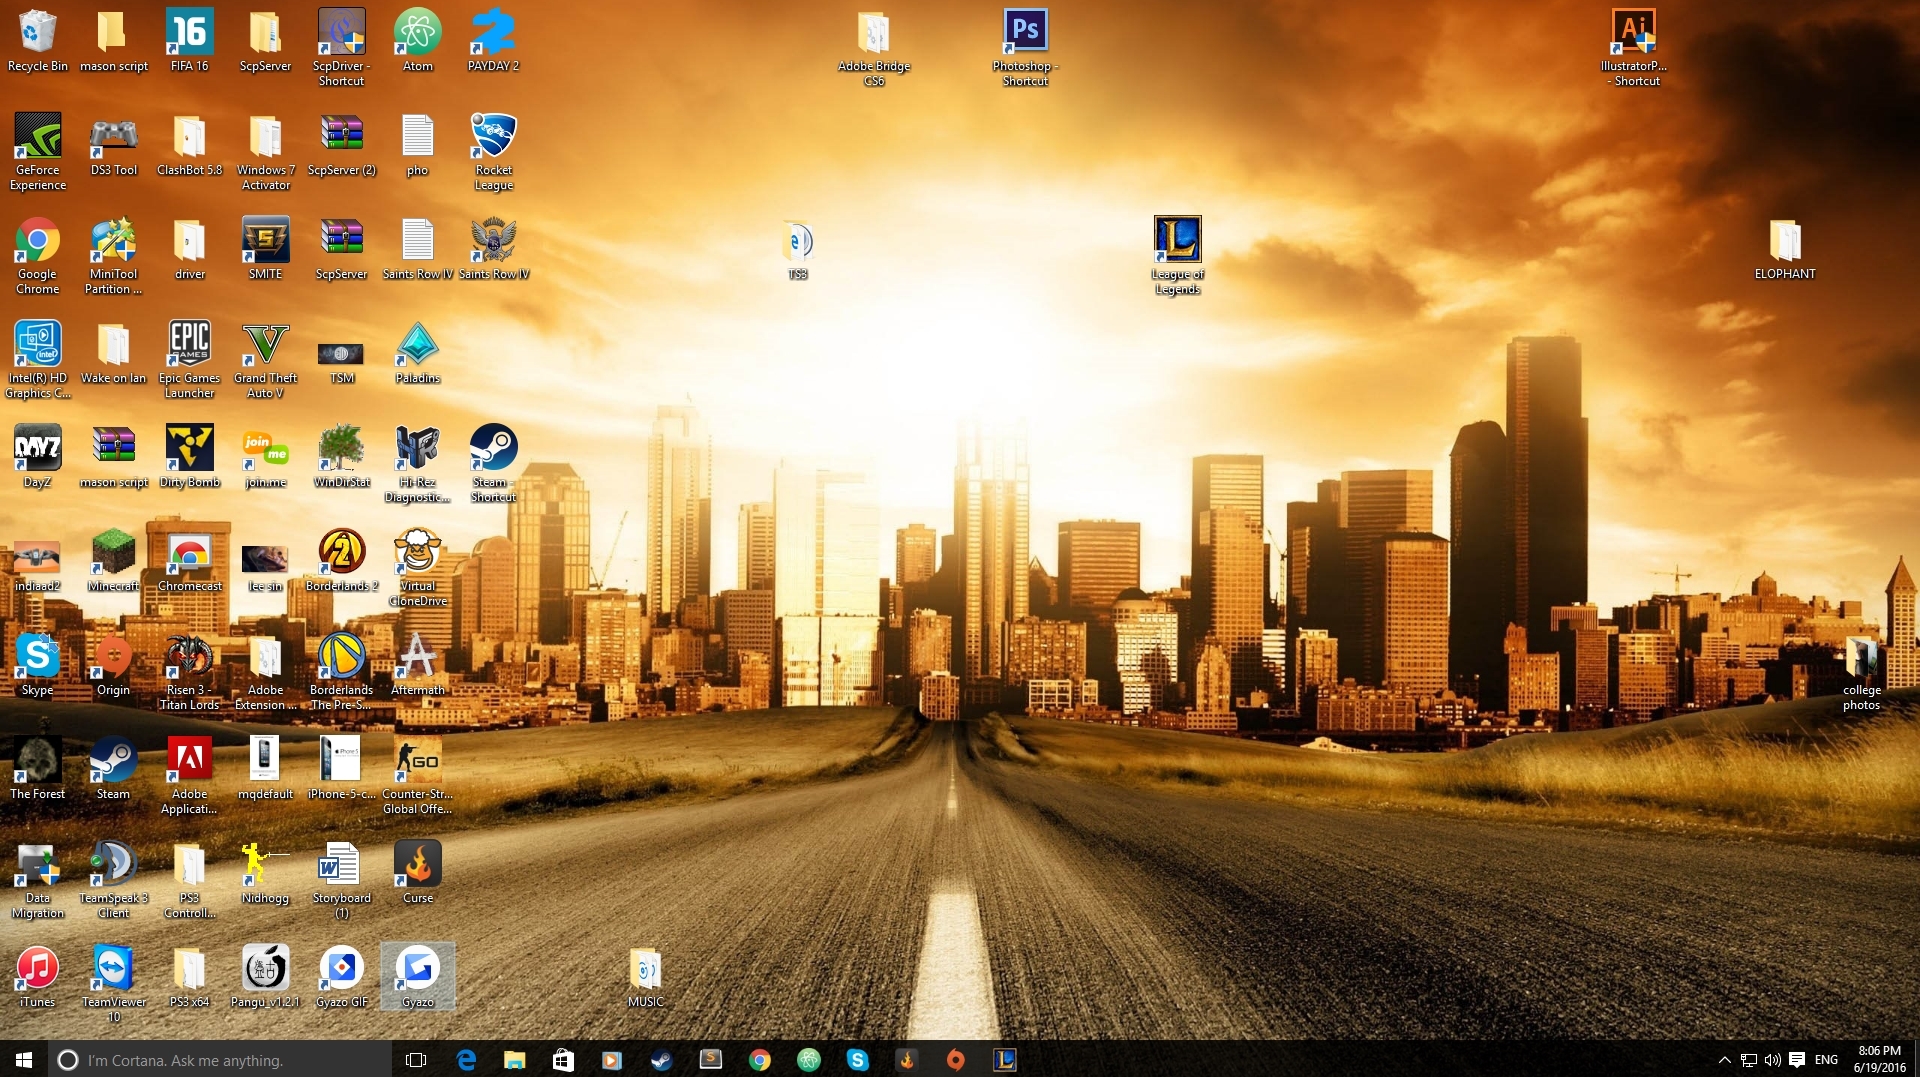
Task: Open File Explorer from the taskbar
Action: point(514,1059)
